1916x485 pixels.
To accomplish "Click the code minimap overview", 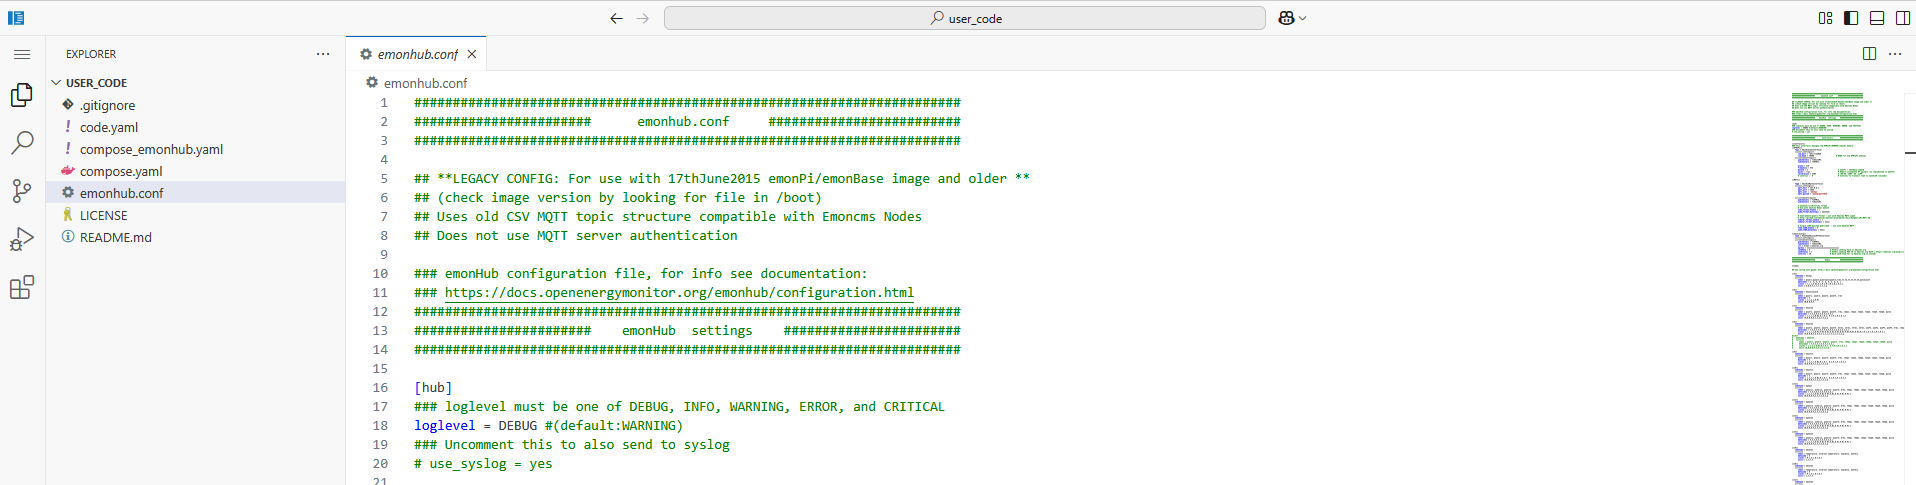I will point(1847,288).
